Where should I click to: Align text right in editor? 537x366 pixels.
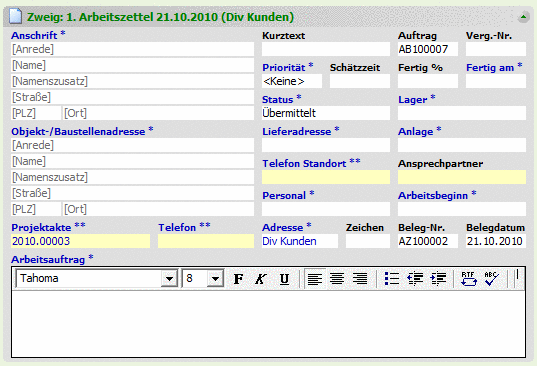coord(360,279)
